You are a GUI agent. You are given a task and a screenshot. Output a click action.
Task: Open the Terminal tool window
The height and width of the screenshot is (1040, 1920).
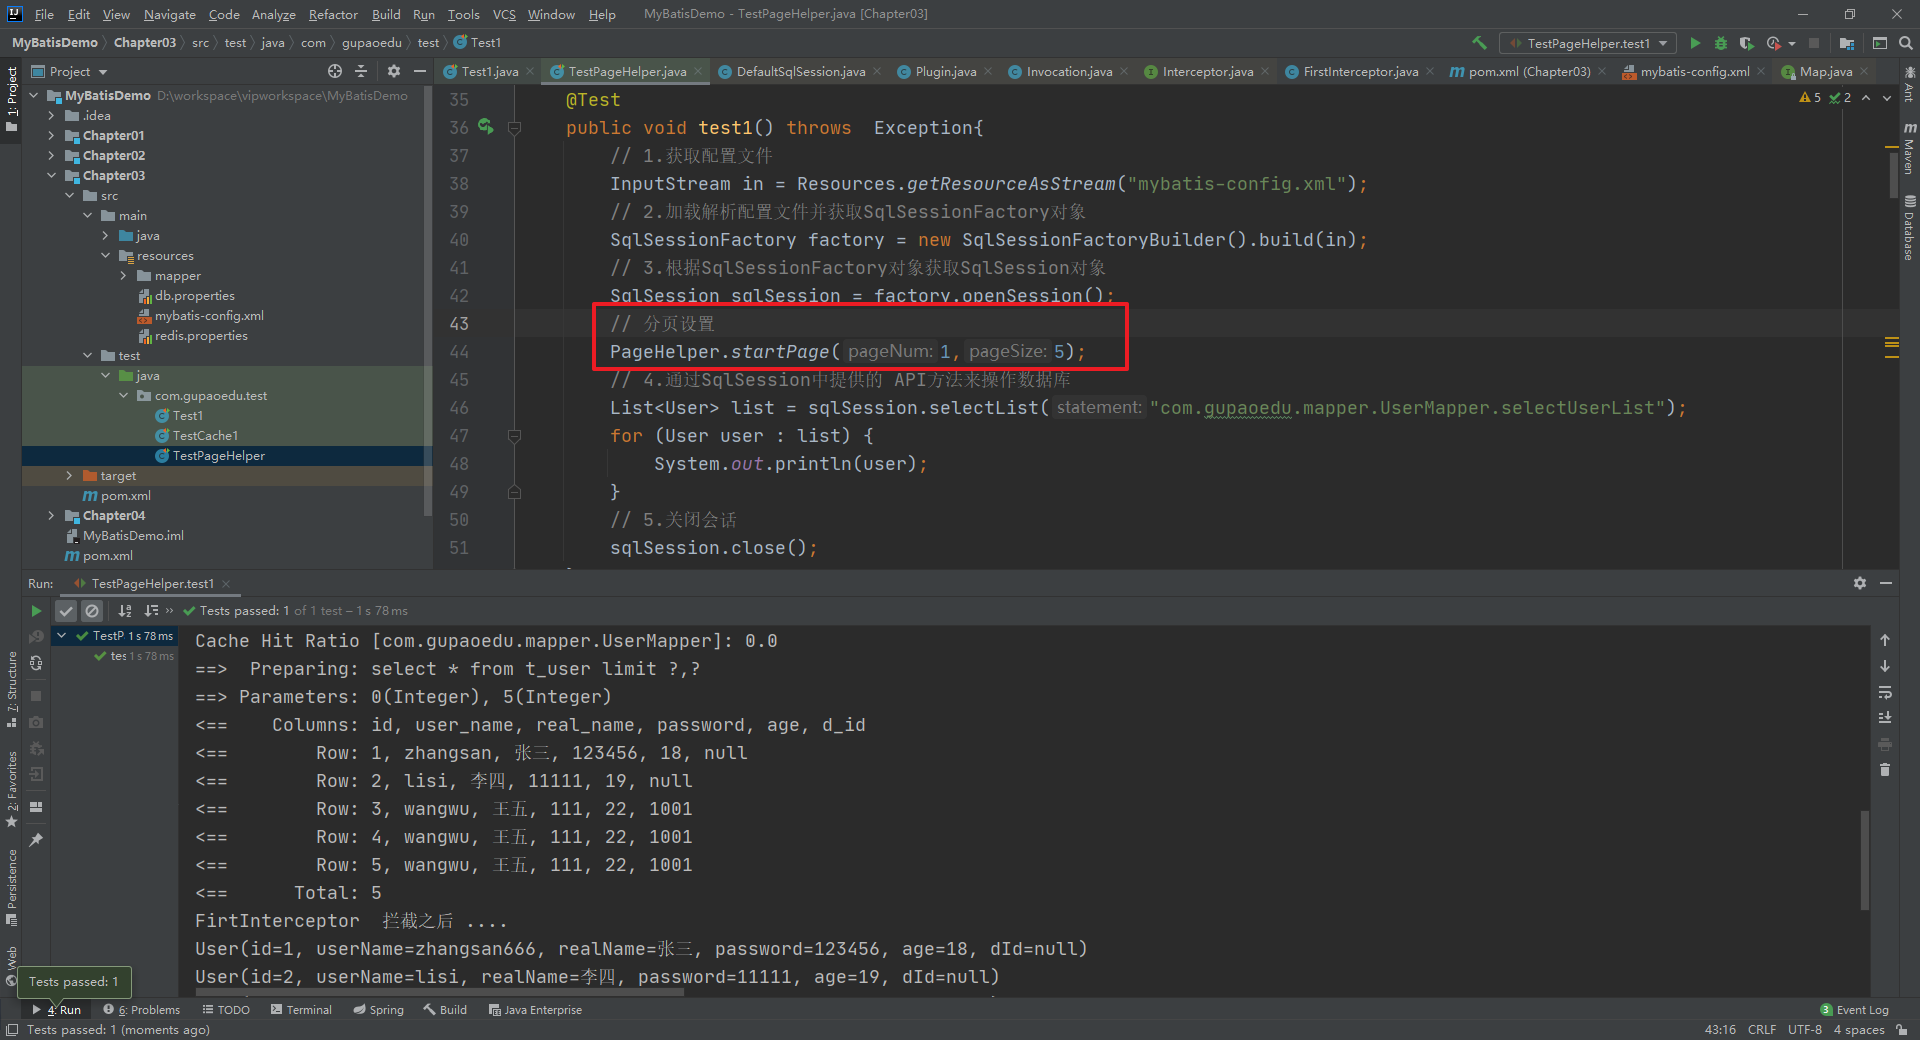pos(301,1009)
